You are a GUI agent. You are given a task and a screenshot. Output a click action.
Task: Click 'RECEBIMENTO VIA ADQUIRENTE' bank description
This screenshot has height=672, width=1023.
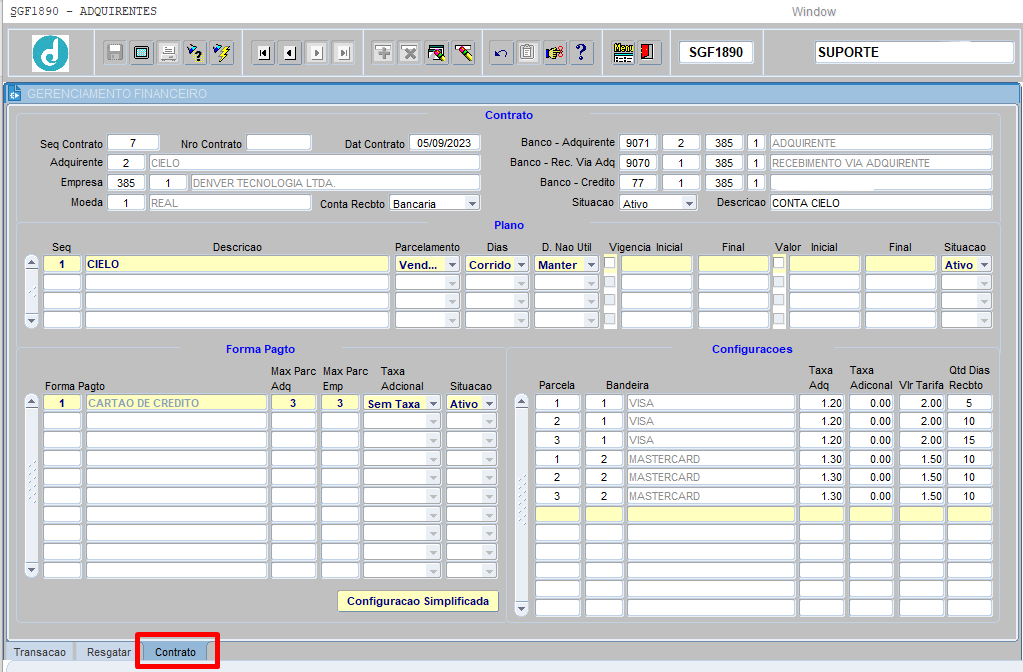881,163
